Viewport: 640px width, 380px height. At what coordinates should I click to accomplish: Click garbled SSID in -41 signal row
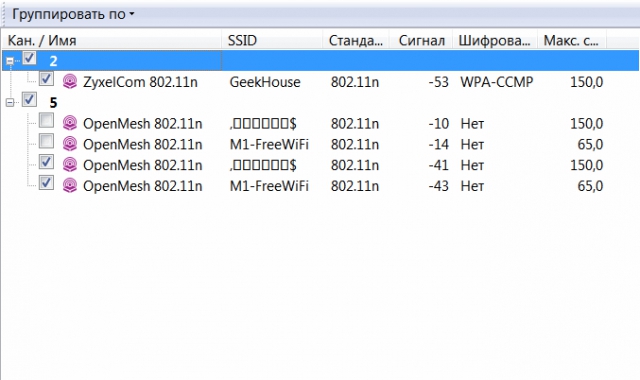coord(263,165)
